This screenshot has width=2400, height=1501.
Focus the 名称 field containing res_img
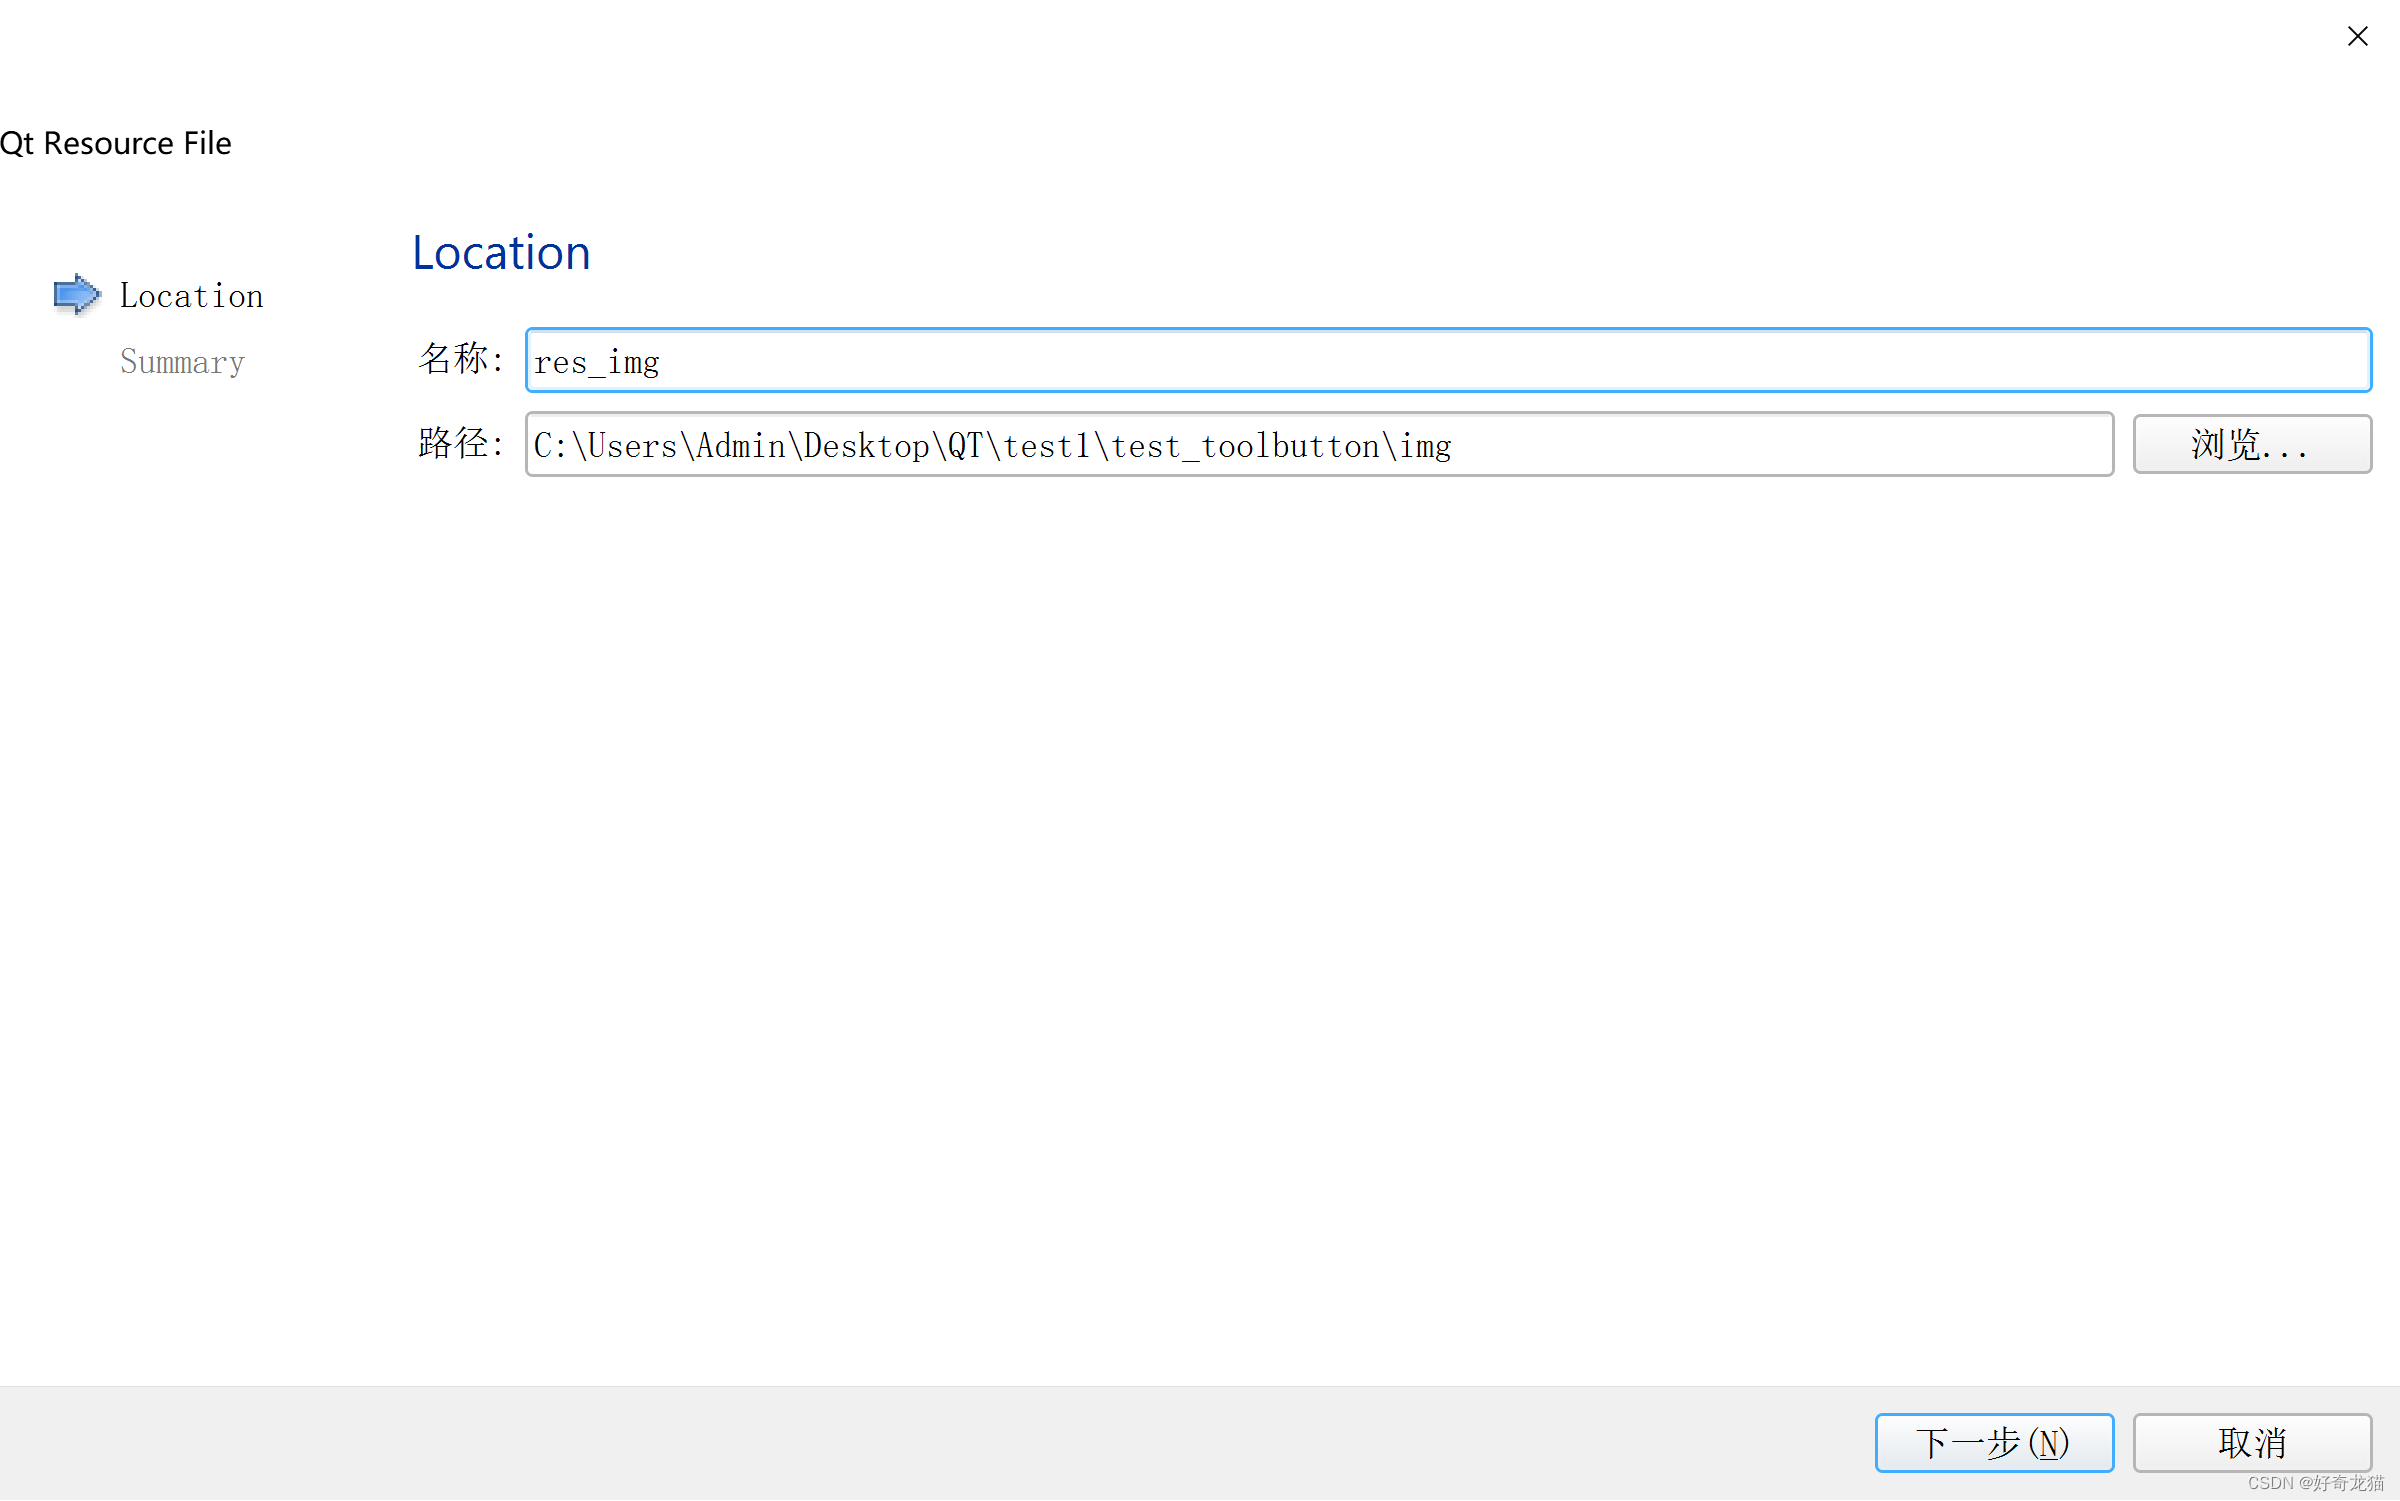point(1448,360)
